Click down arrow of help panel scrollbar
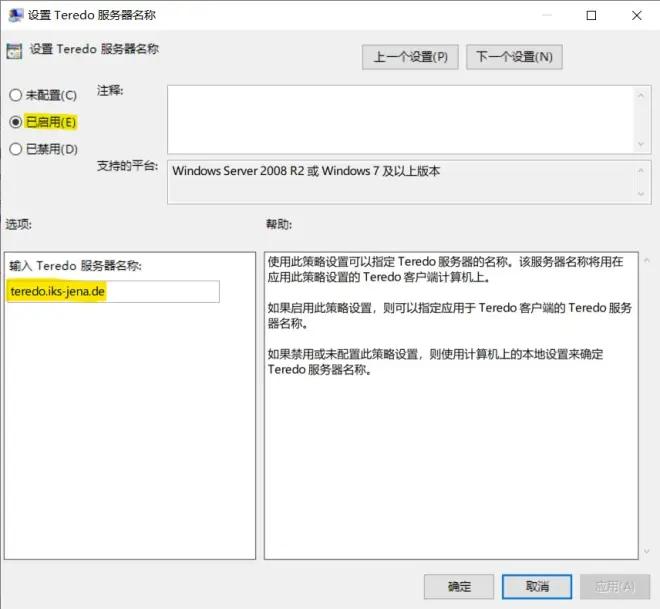The image size is (660, 609). click(647, 551)
